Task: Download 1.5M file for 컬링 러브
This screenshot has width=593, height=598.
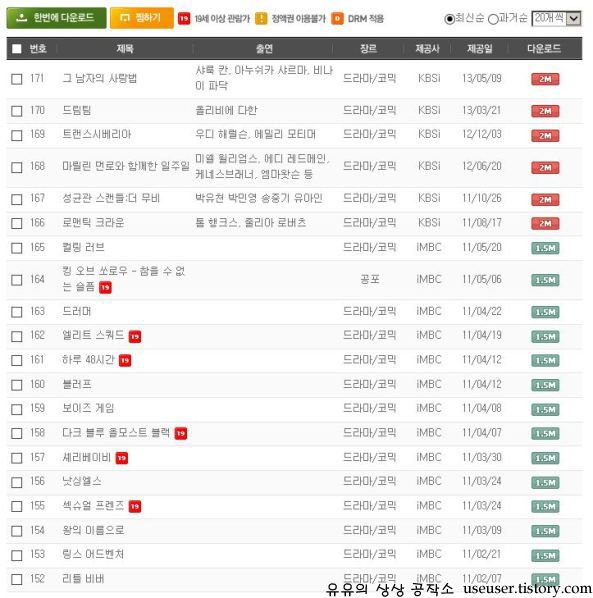Action: tap(545, 248)
